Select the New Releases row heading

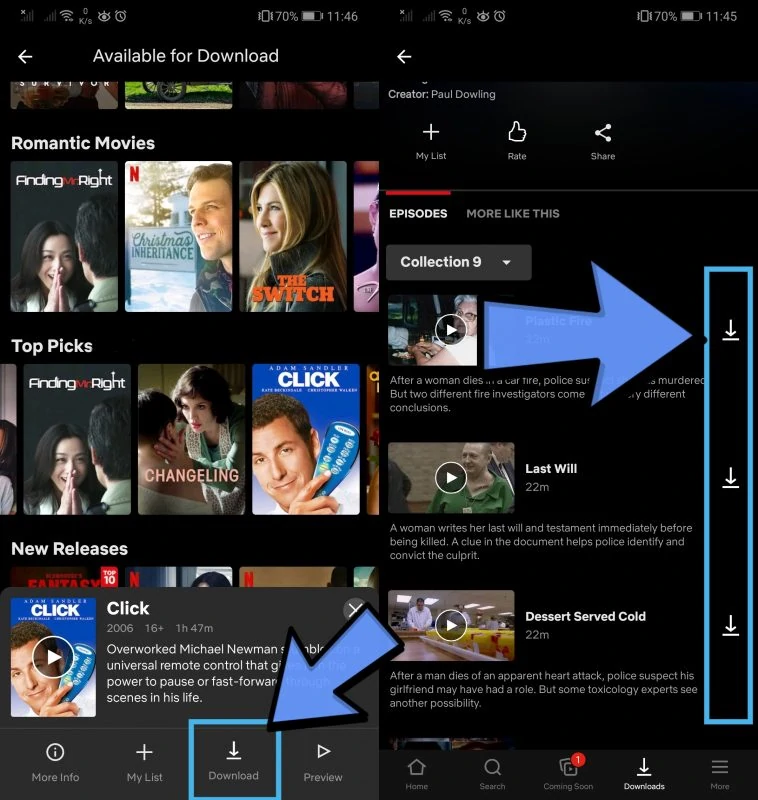(x=69, y=549)
